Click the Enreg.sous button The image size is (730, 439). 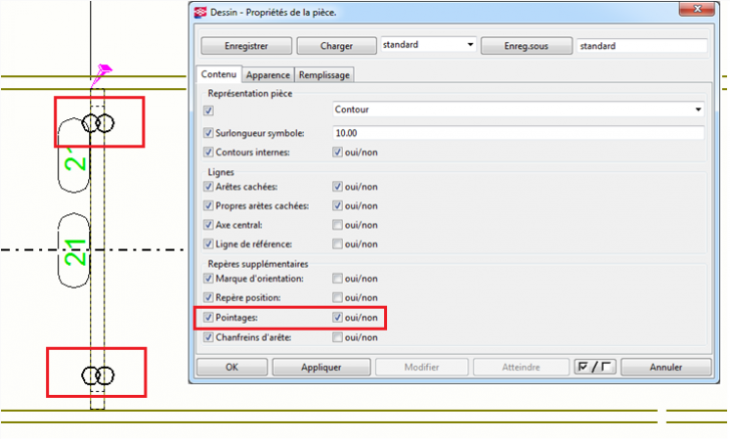526,46
